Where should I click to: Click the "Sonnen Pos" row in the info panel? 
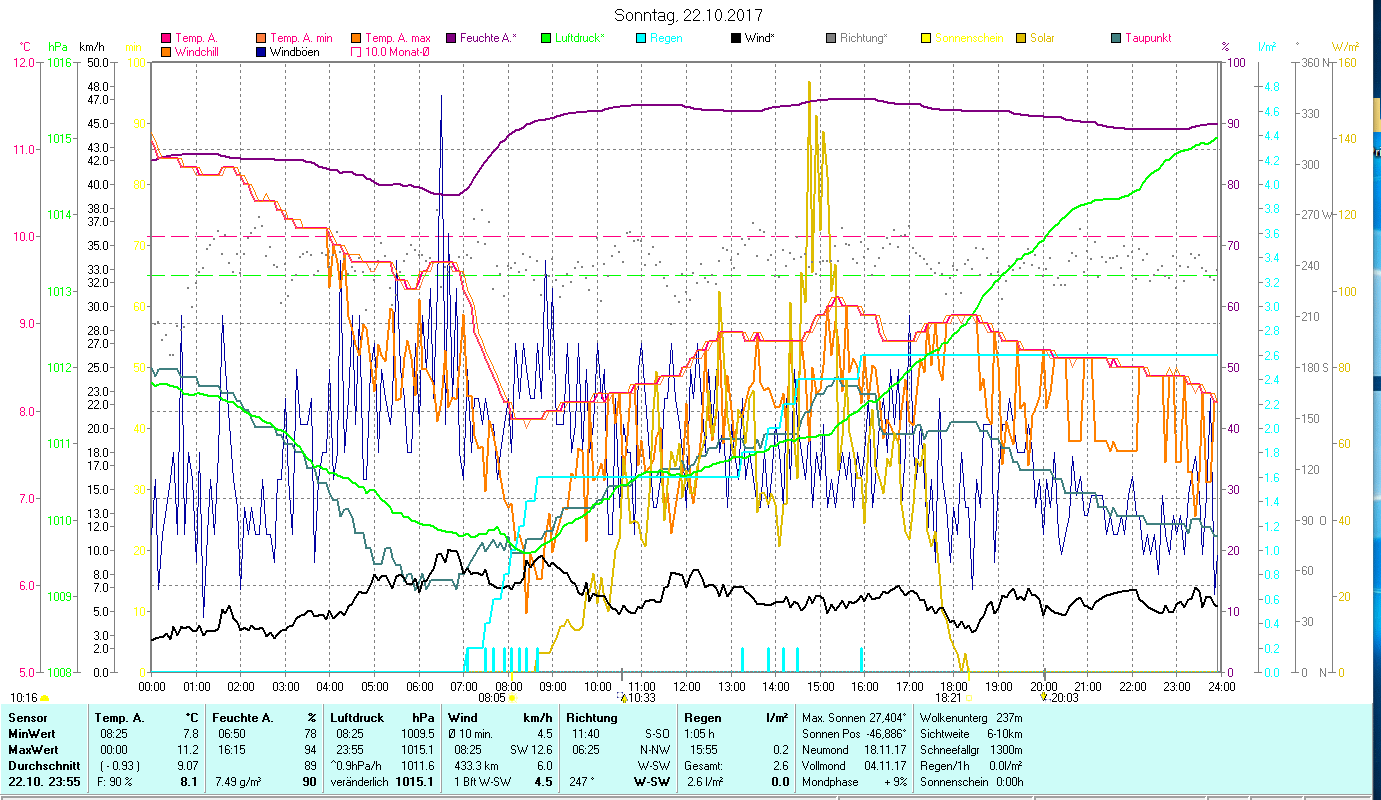point(855,734)
